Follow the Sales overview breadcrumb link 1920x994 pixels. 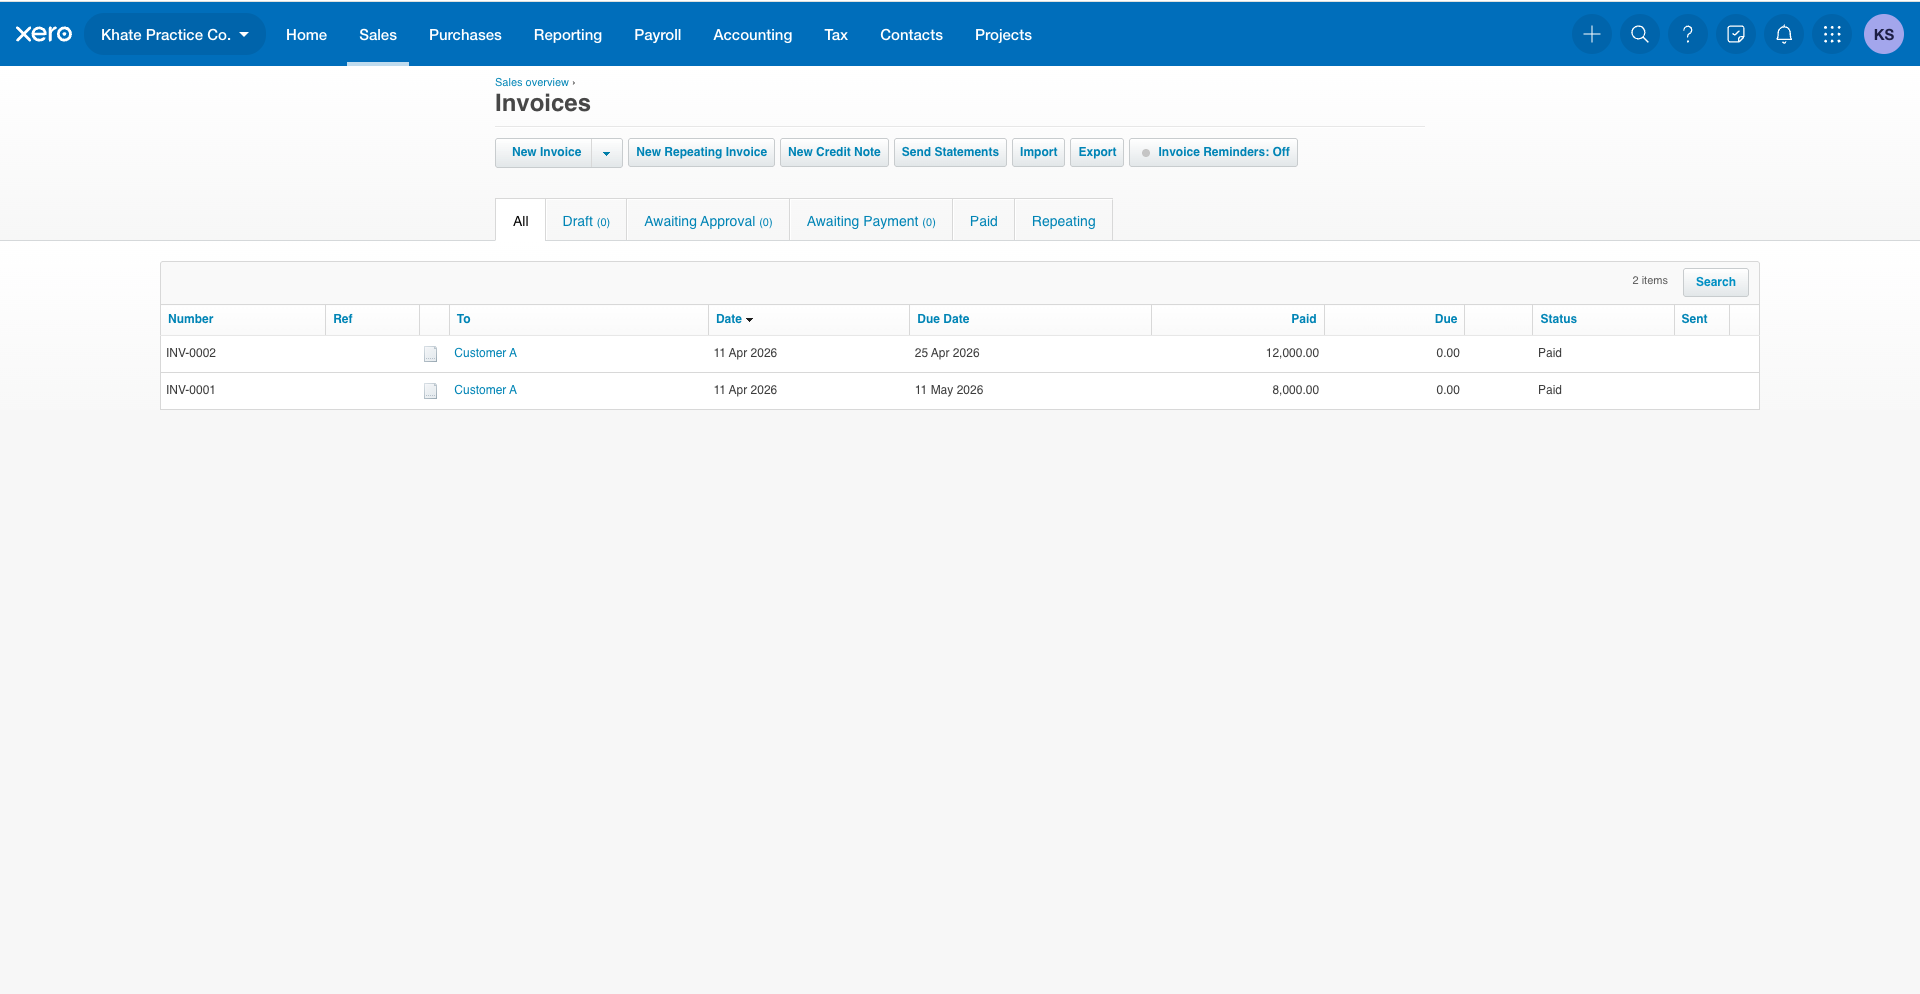pyautogui.click(x=532, y=83)
